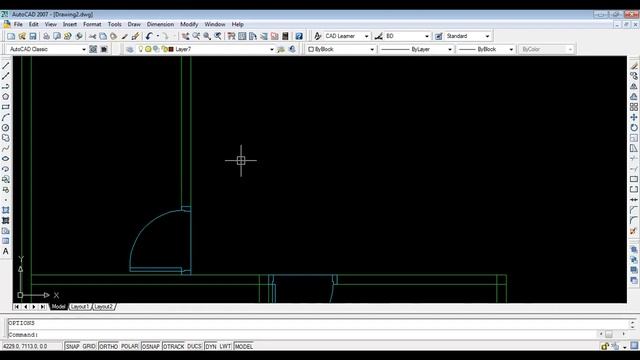
Task: Click the Plot printer icon
Action: 46,36
